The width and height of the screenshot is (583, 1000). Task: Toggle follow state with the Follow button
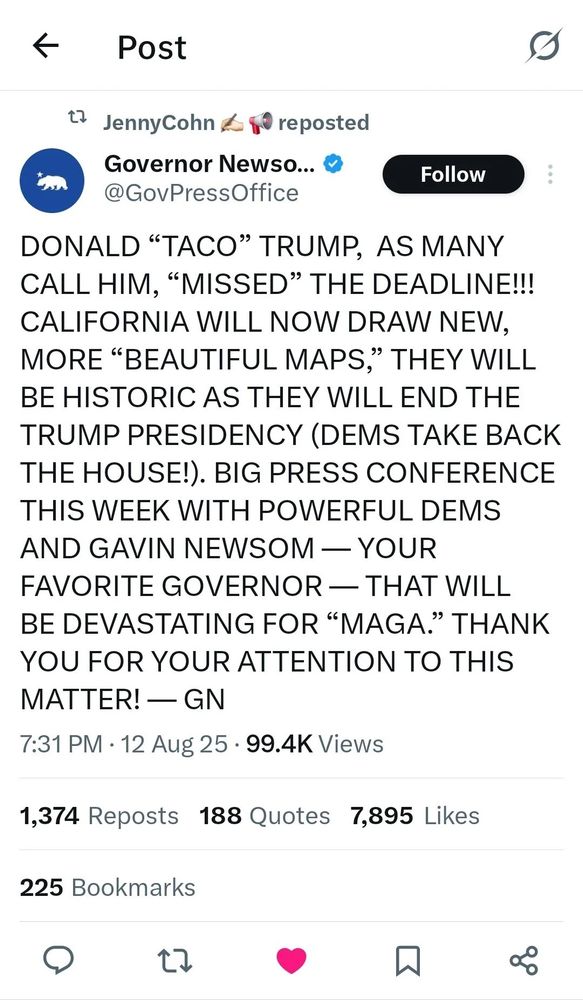pos(452,174)
